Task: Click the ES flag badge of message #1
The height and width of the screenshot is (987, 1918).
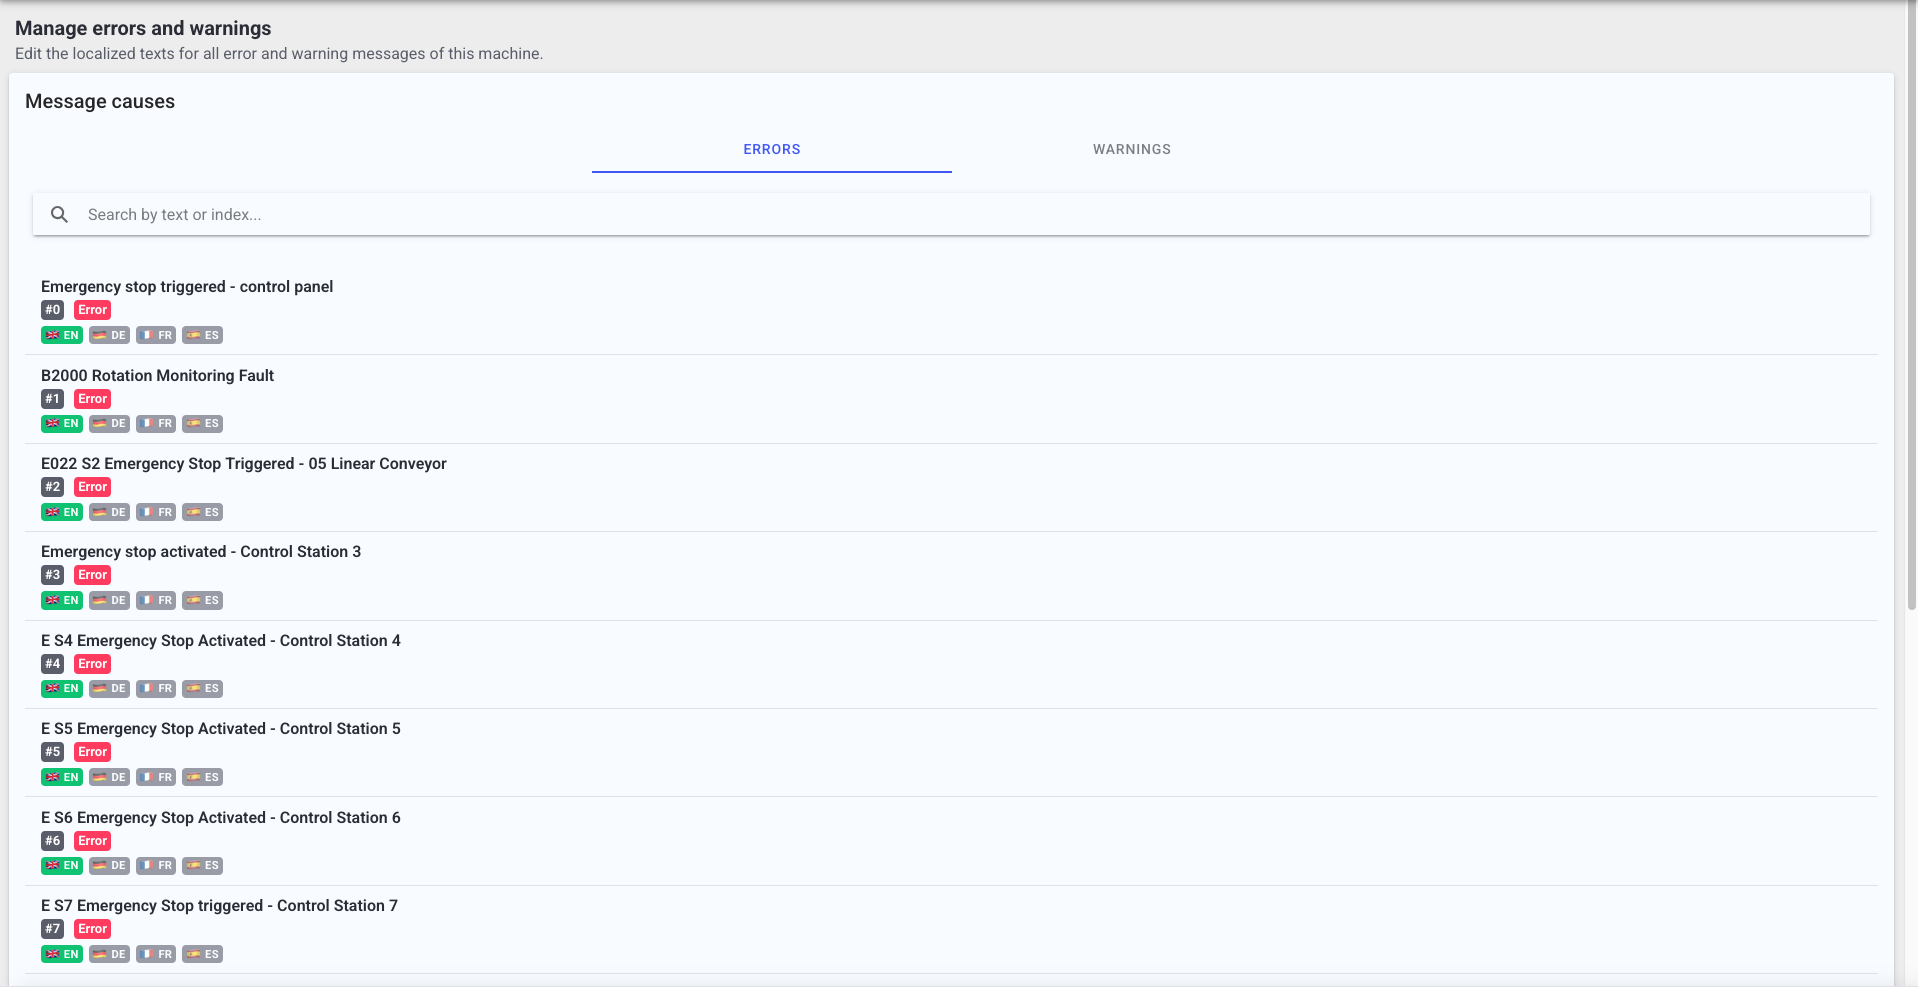Action: click(x=202, y=423)
